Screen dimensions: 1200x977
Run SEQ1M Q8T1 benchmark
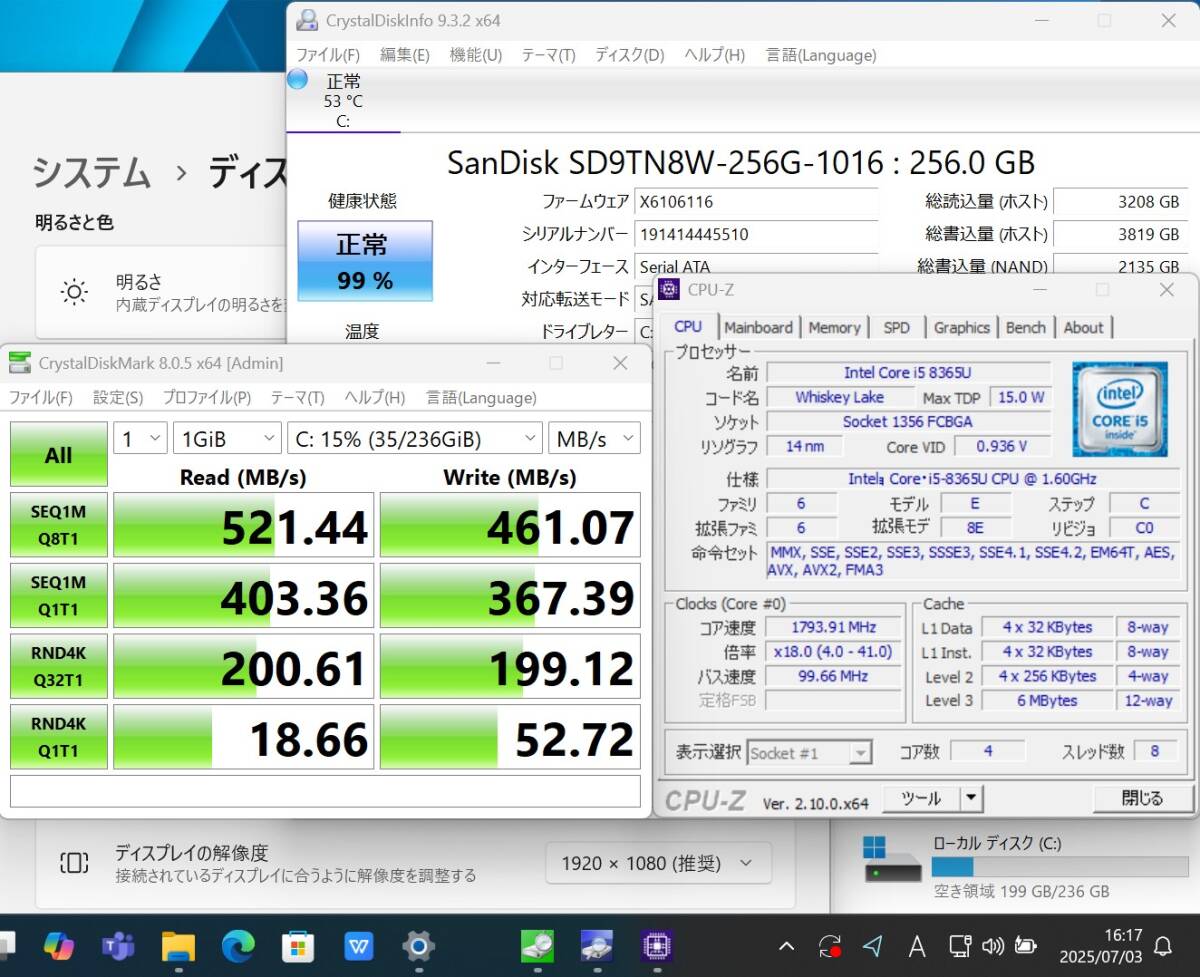click(58, 525)
